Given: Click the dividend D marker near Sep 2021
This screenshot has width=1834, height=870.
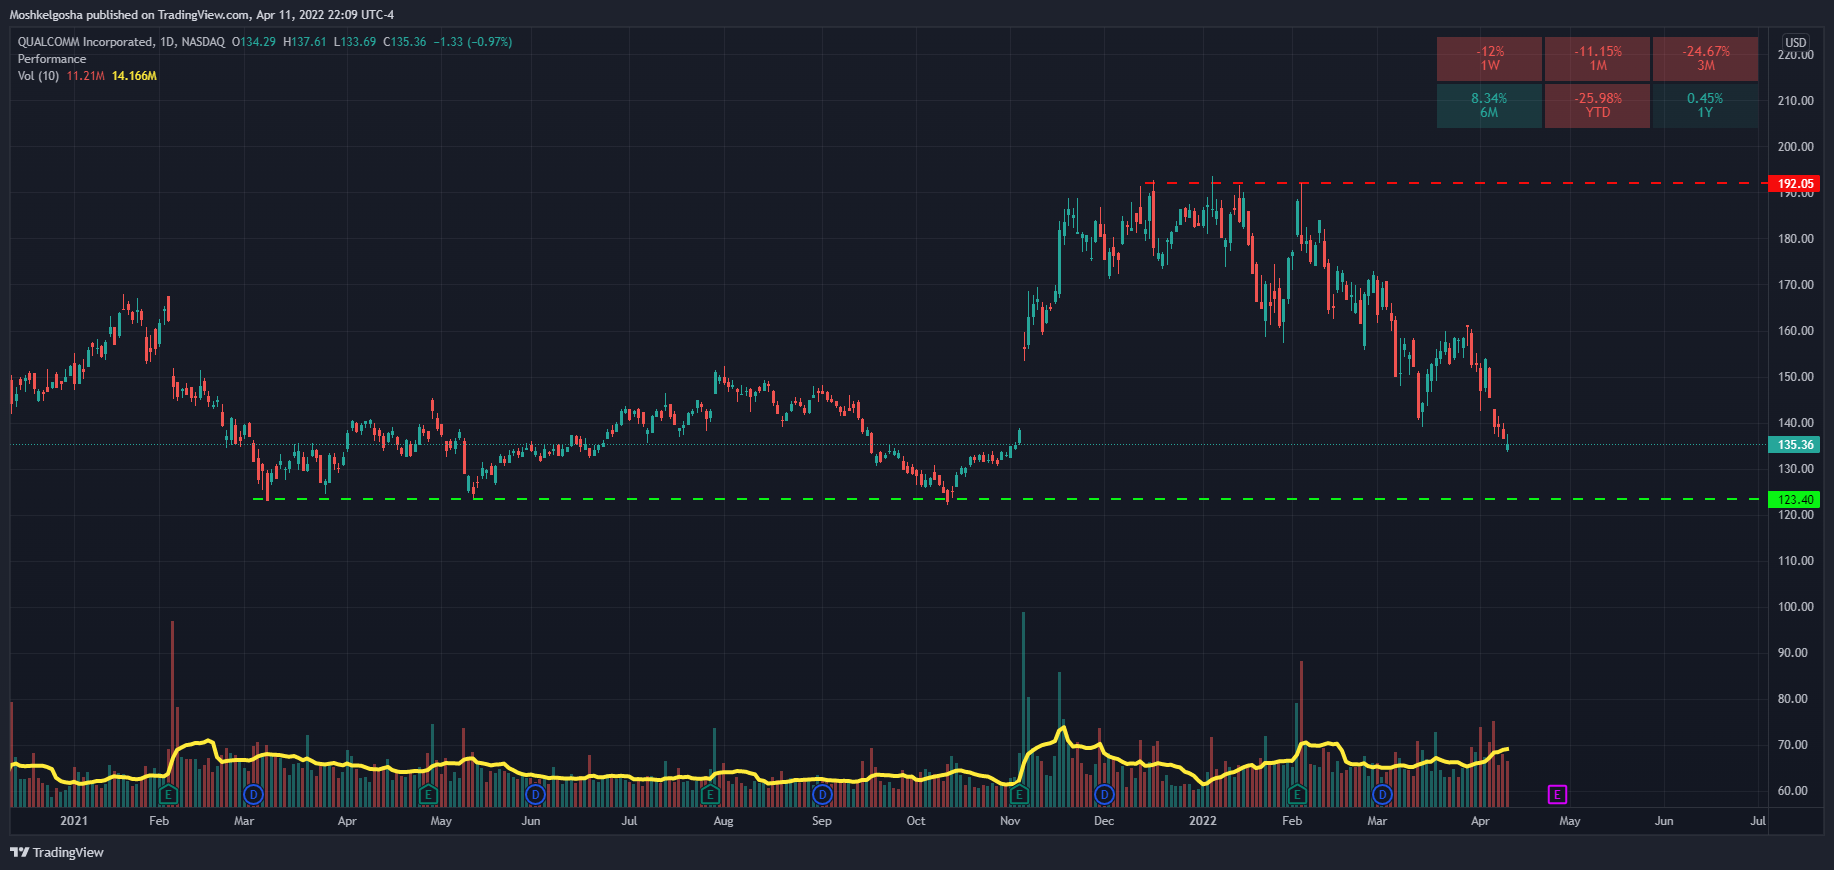Looking at the screenshot, I should 822,795.
